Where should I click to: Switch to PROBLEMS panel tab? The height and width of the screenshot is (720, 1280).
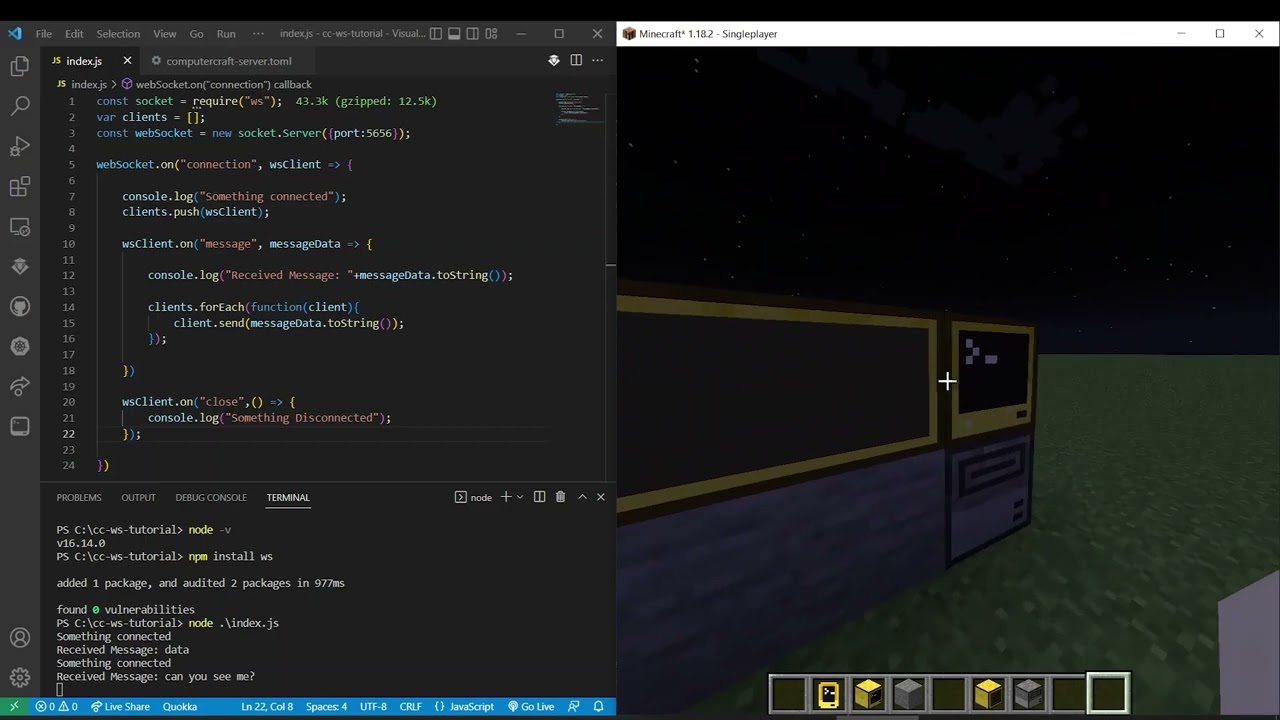click(79, 497)
